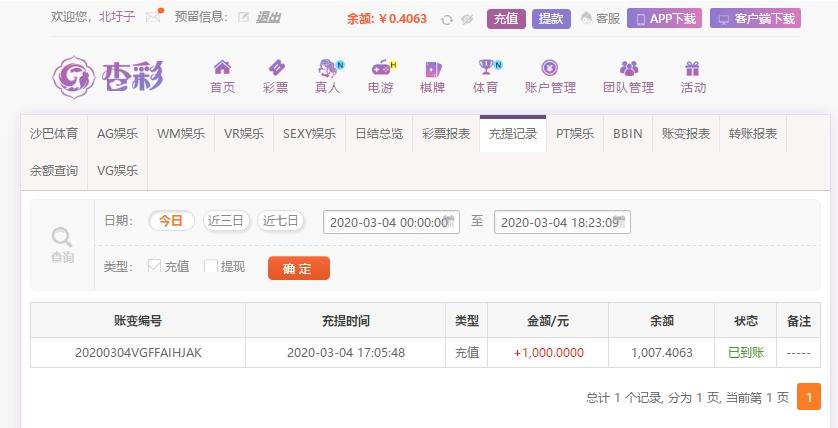The height and width of the screenshot is (428, 838).
Task: Go to page 1 in pagination
Action: [x=809, y=397]
